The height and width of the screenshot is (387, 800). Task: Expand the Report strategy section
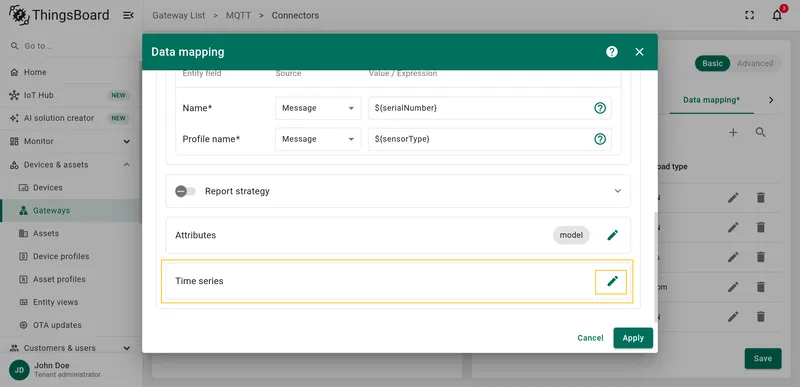(617, 191)
